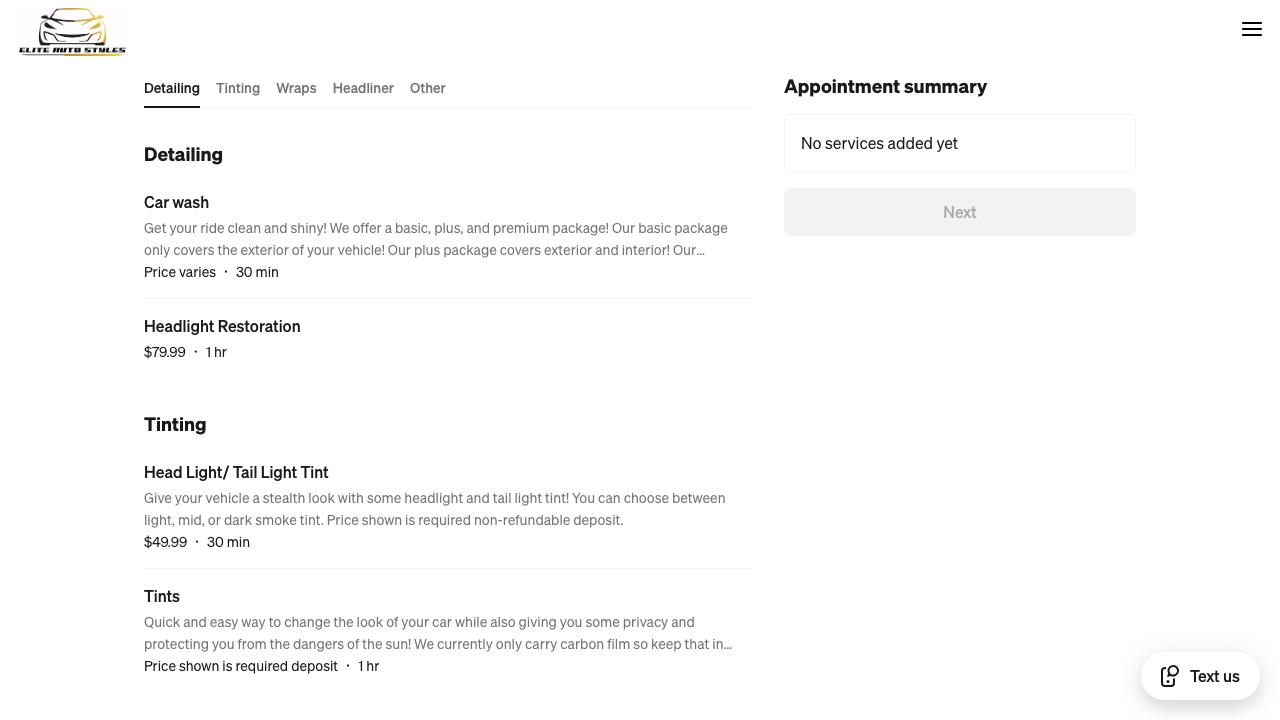This screenshot has width=1280, height=720.
Task: Click the Elite Auto Styles logo
Action: 72,32
